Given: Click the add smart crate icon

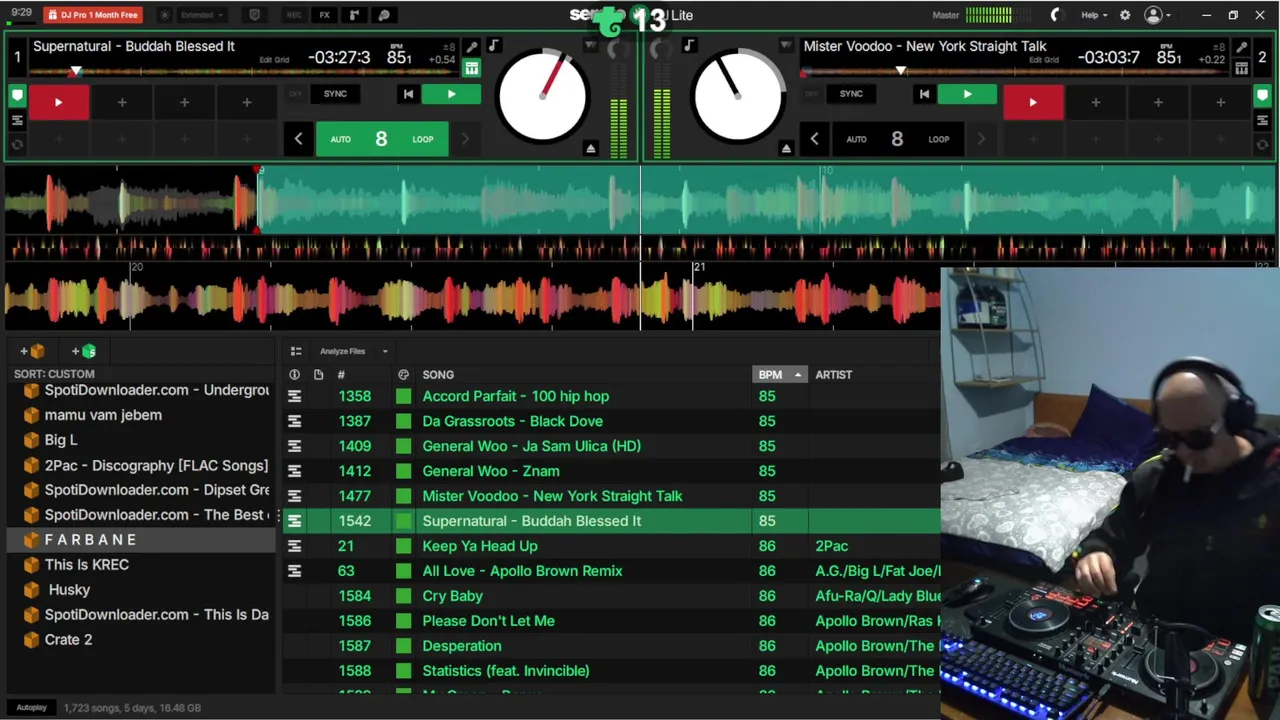Looking at the screenshot, I should tap(85, 351).
